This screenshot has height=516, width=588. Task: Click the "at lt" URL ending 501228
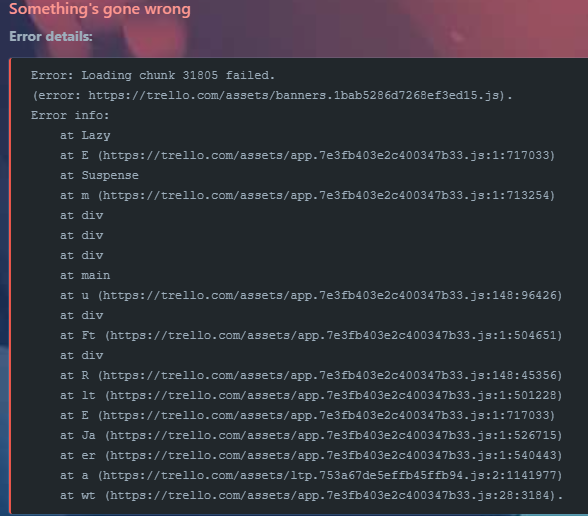click(x=334, y=395)
